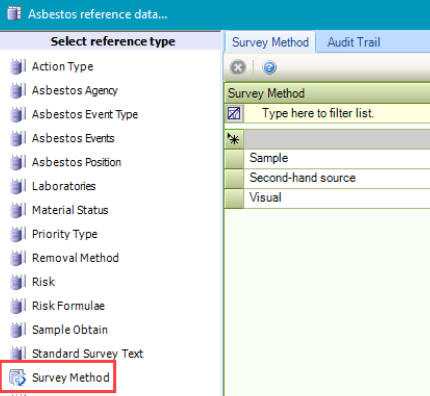This screenshot has width=430, height=396.
Task: Open Asbestos Agency reference type
Action: pos(75,91)
